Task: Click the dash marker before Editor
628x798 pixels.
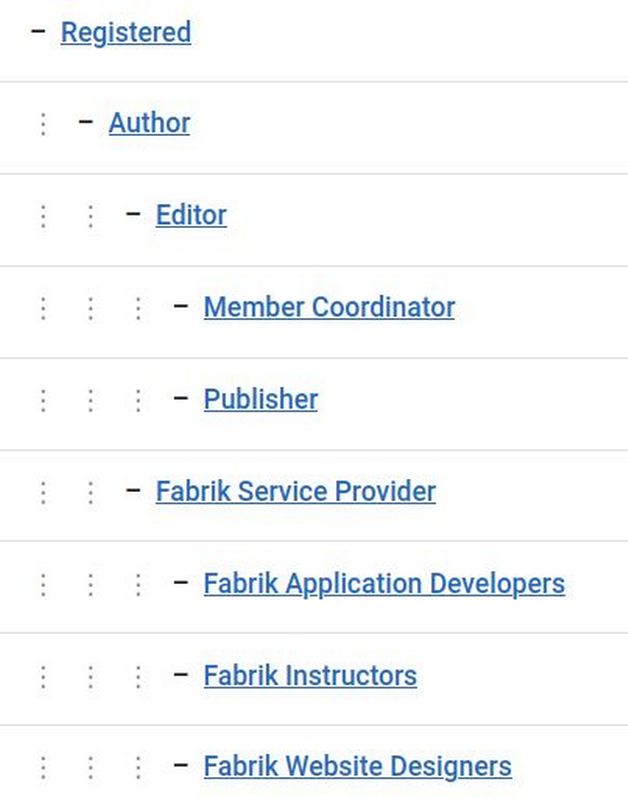Action: tap(133, 214)
